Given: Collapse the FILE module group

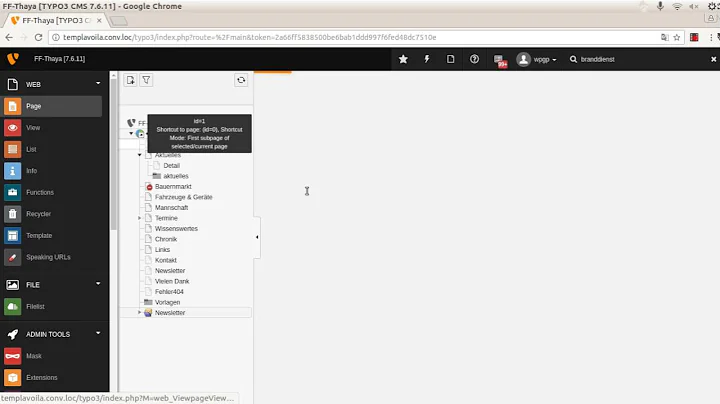Looking at the screenshot, I should [98, 284].
